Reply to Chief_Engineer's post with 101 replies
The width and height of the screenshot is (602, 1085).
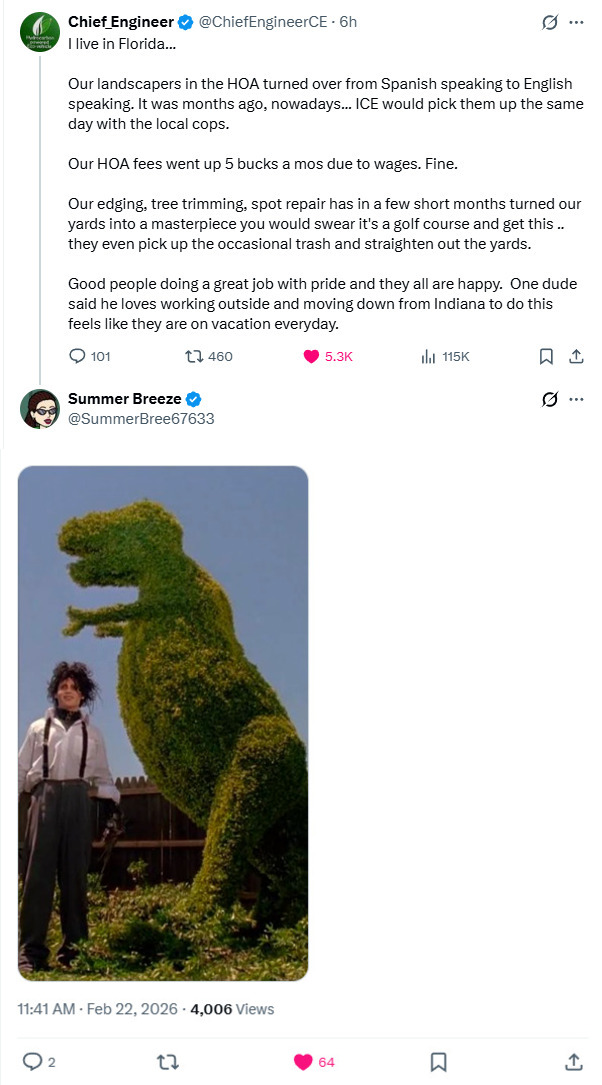(78, 356)
